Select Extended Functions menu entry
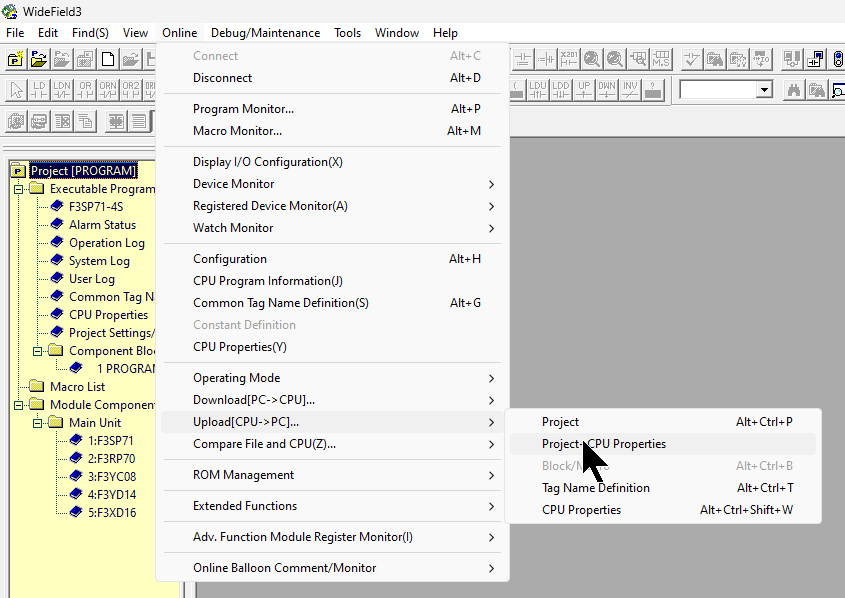845x598 pixels. point(333,506)
